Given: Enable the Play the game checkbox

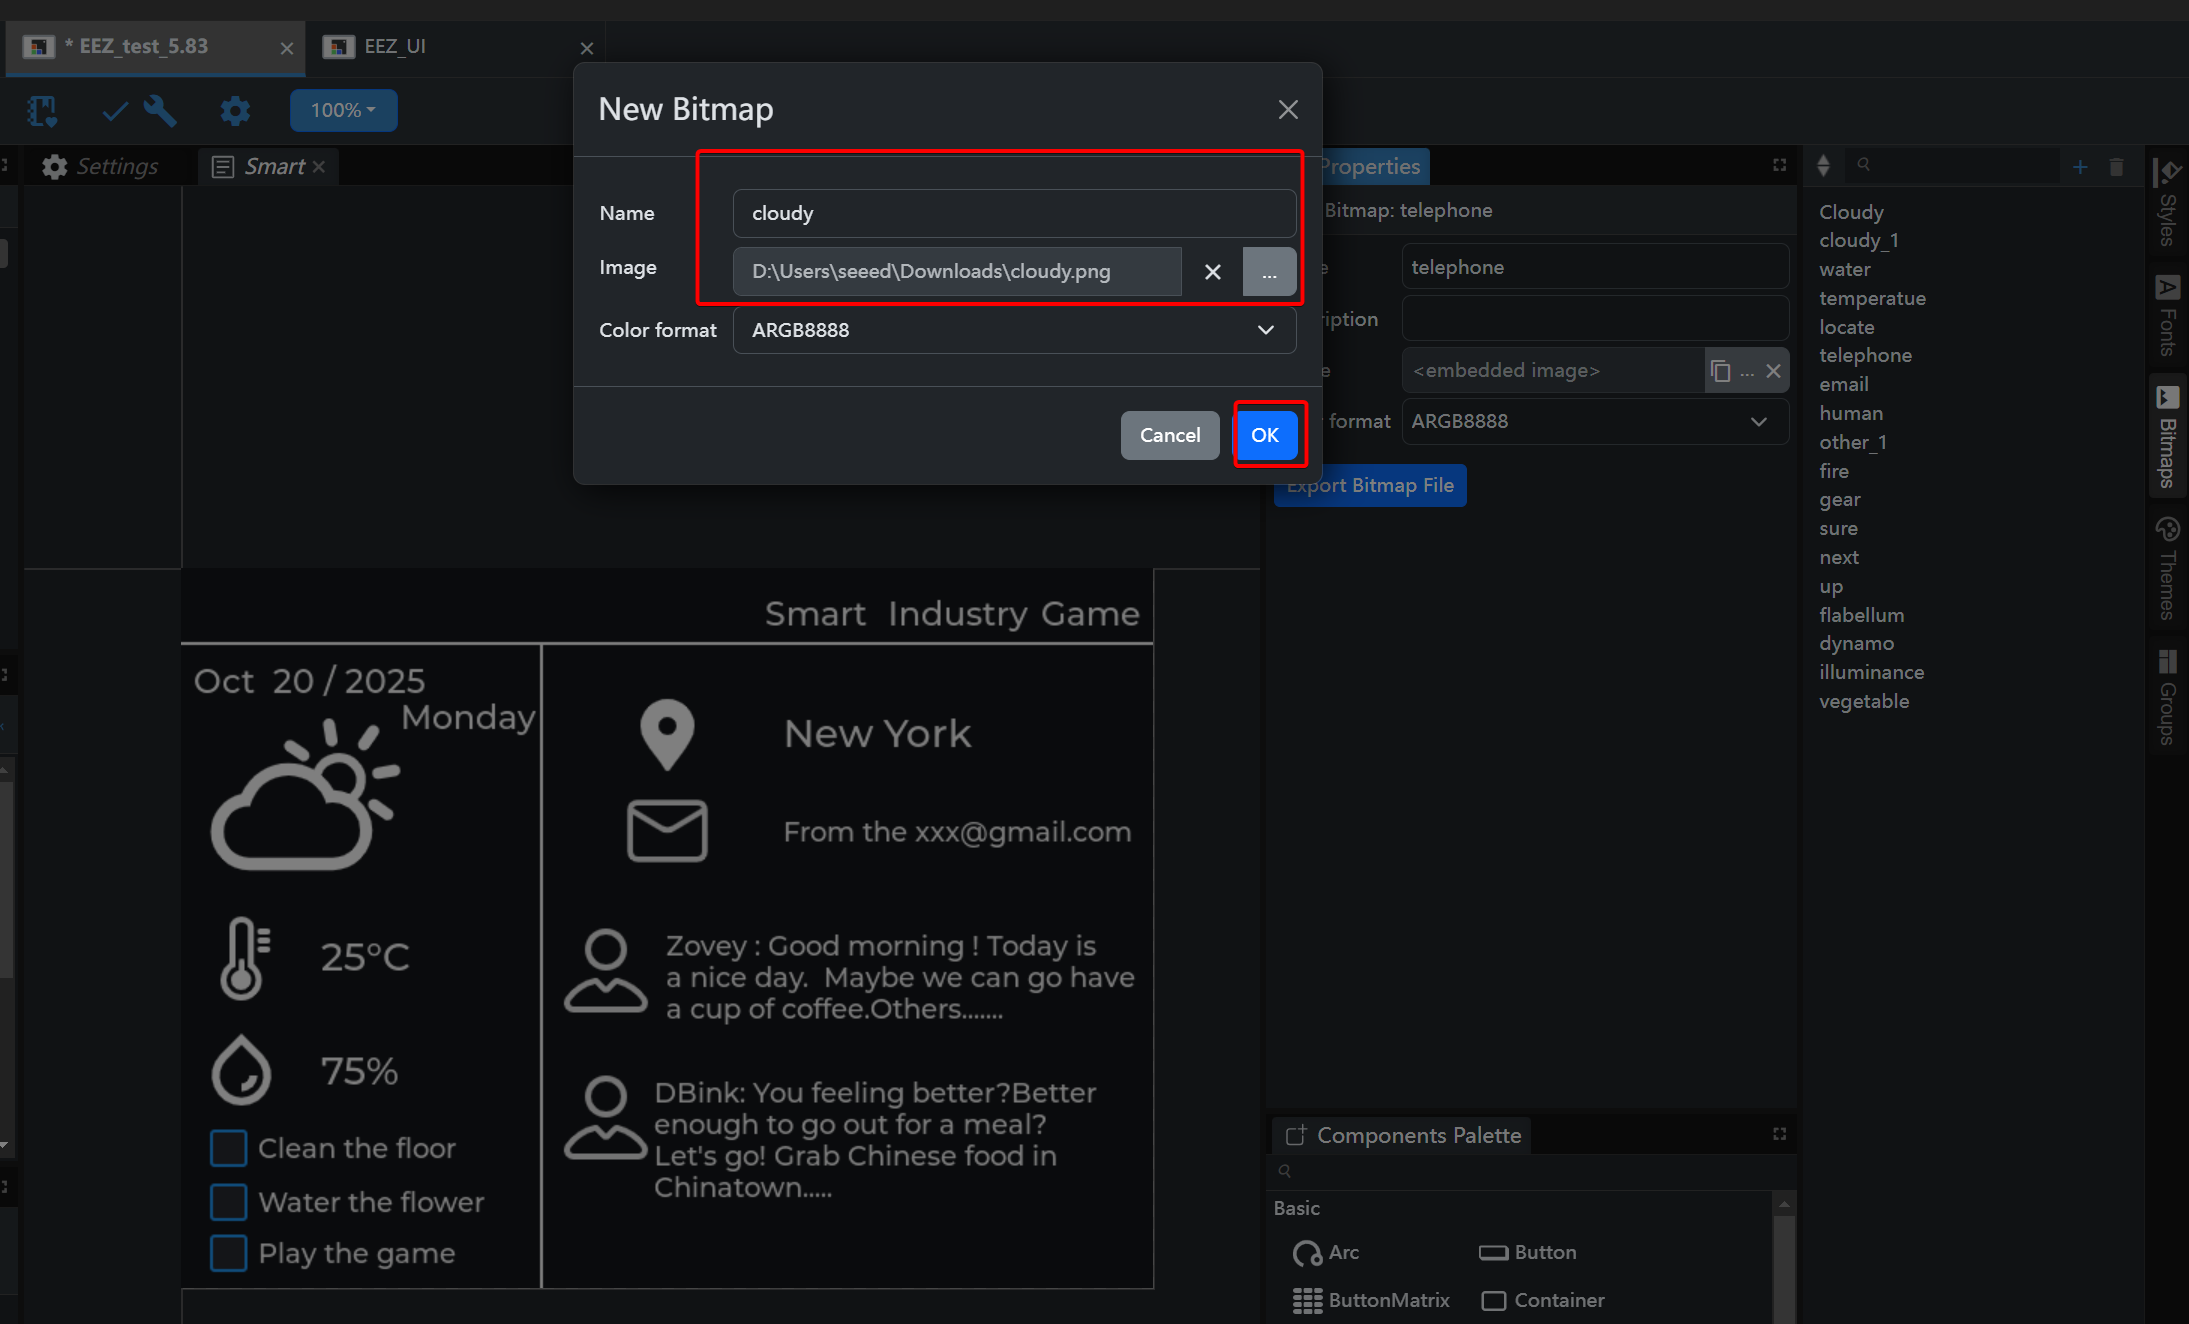Looking at the screenshot, I should pos(228,1253).
